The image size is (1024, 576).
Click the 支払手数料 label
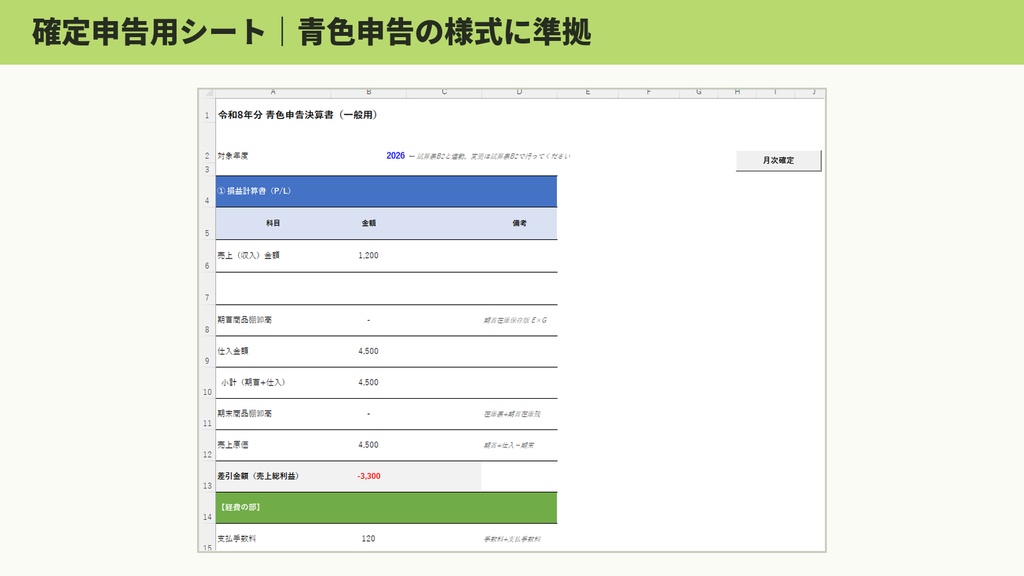[x=236, y=539]
